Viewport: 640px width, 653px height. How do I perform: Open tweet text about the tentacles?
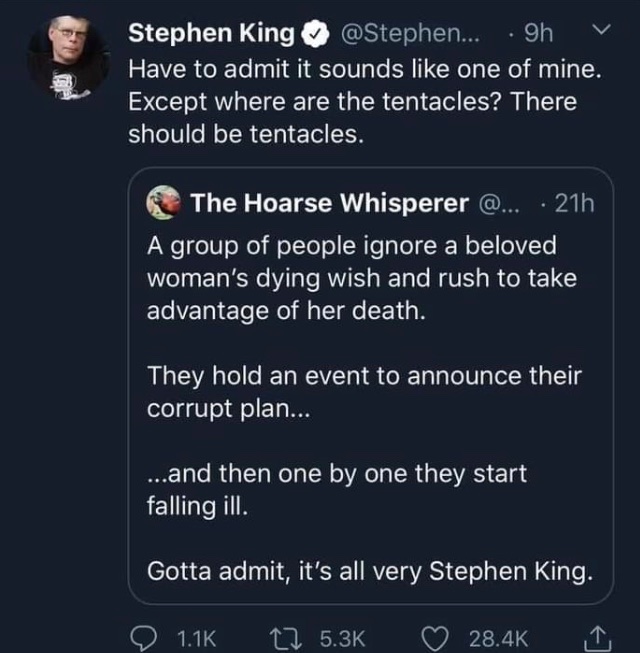coord(352,103)
